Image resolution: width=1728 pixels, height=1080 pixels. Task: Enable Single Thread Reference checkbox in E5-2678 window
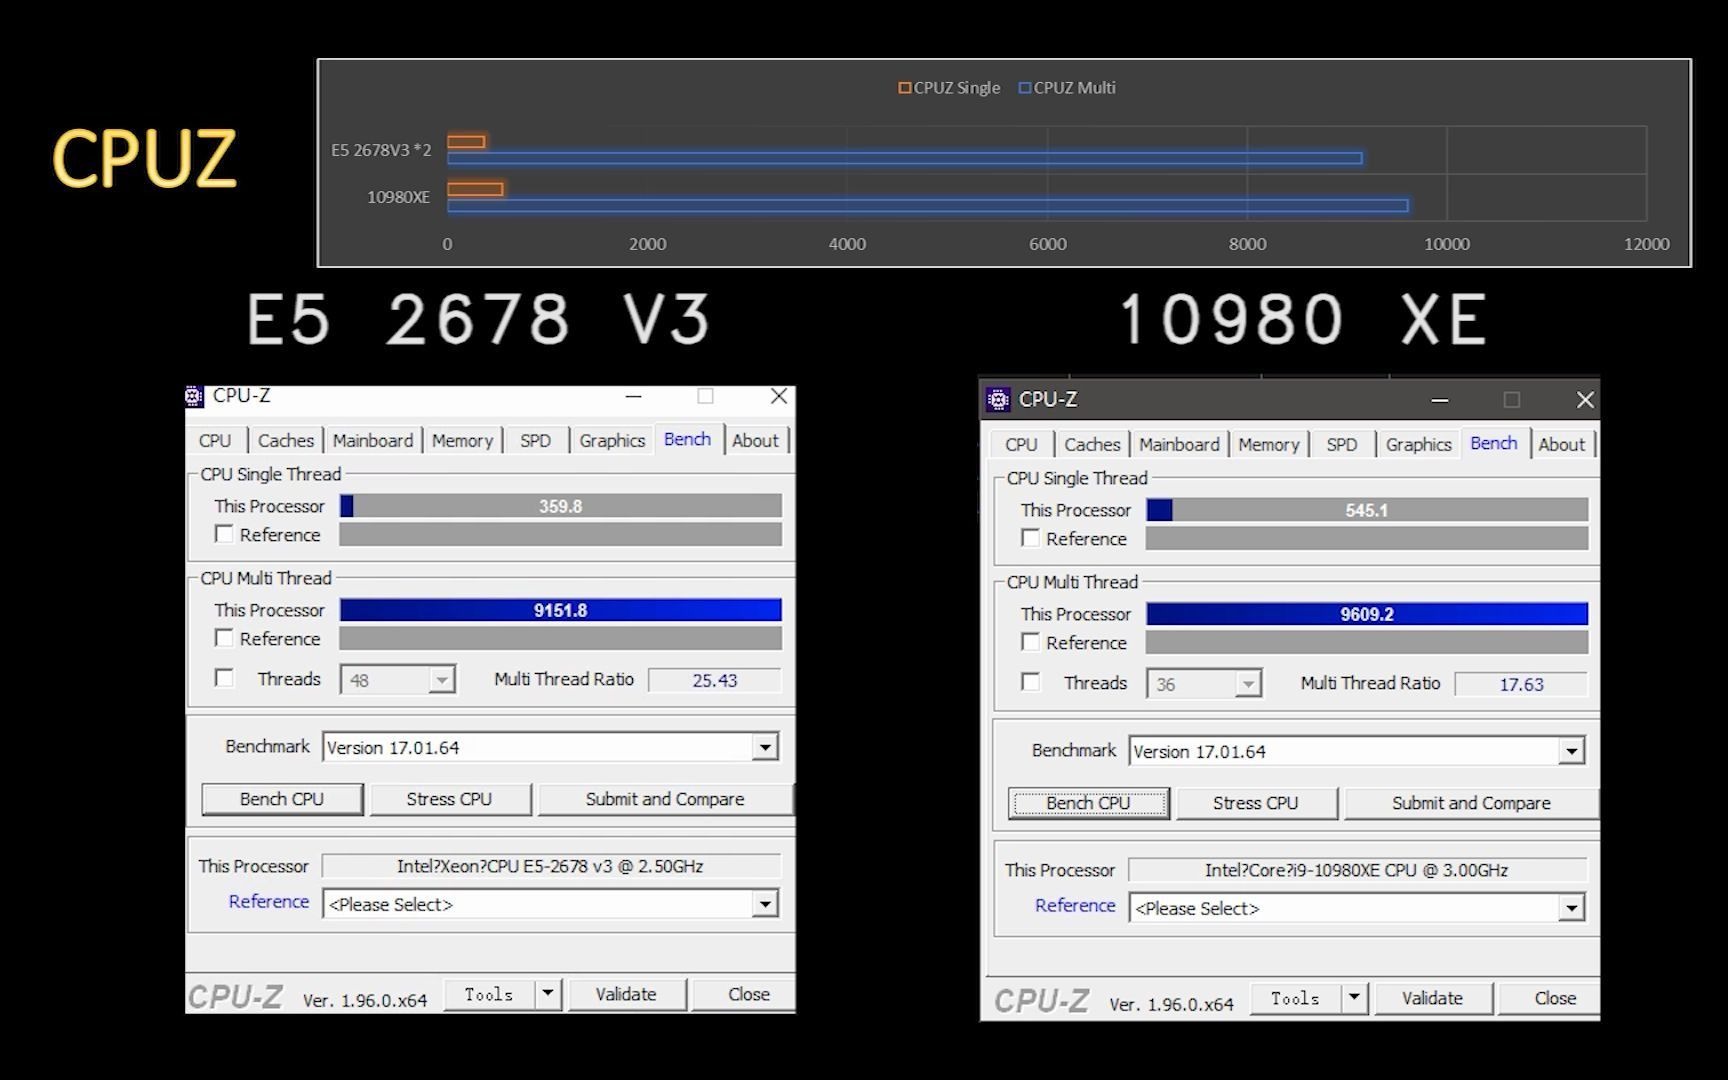[224, 534]
